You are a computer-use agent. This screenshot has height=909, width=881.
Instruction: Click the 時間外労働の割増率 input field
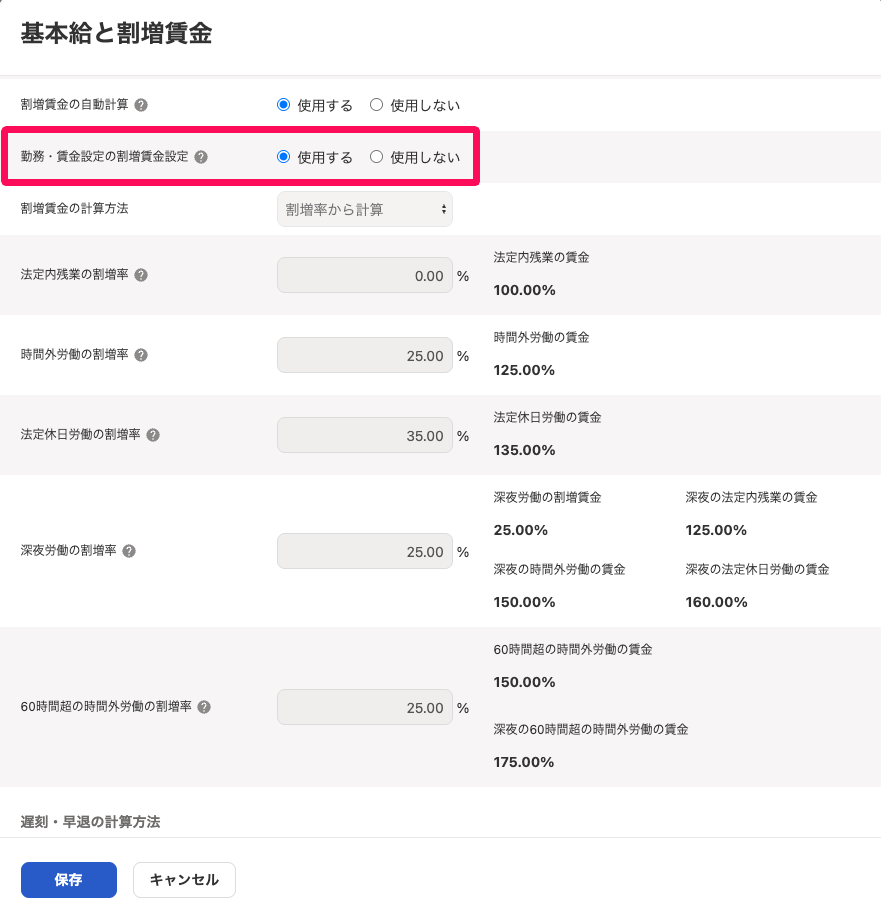[x=365, y=355]
